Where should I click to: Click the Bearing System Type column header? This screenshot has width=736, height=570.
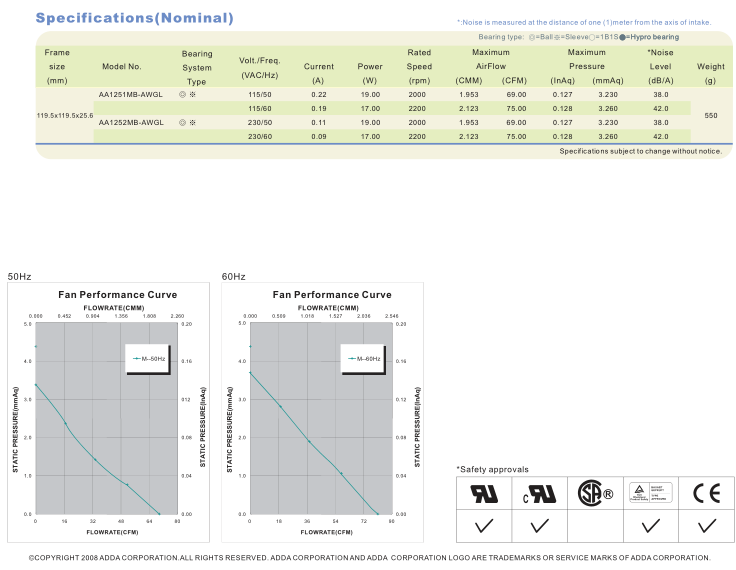pyautogui.click(x=197, y=68)
